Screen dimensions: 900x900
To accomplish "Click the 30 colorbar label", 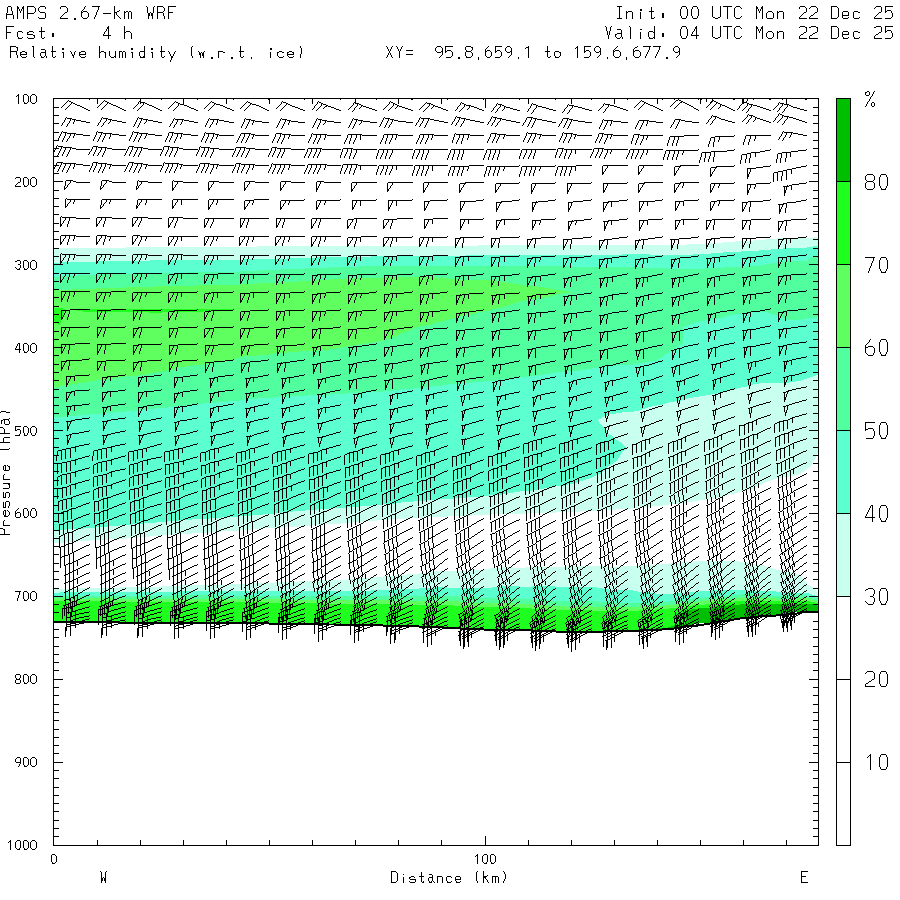I will pos(876,597).
